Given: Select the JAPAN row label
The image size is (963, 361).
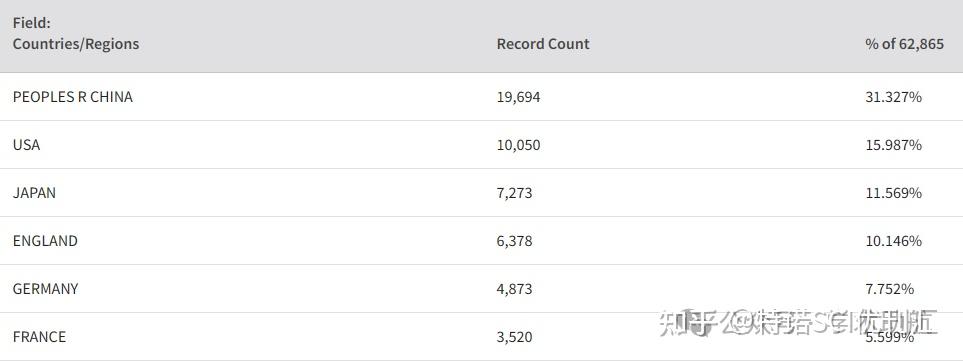Looking at the screenshot, I should click(x=34, y=193).
